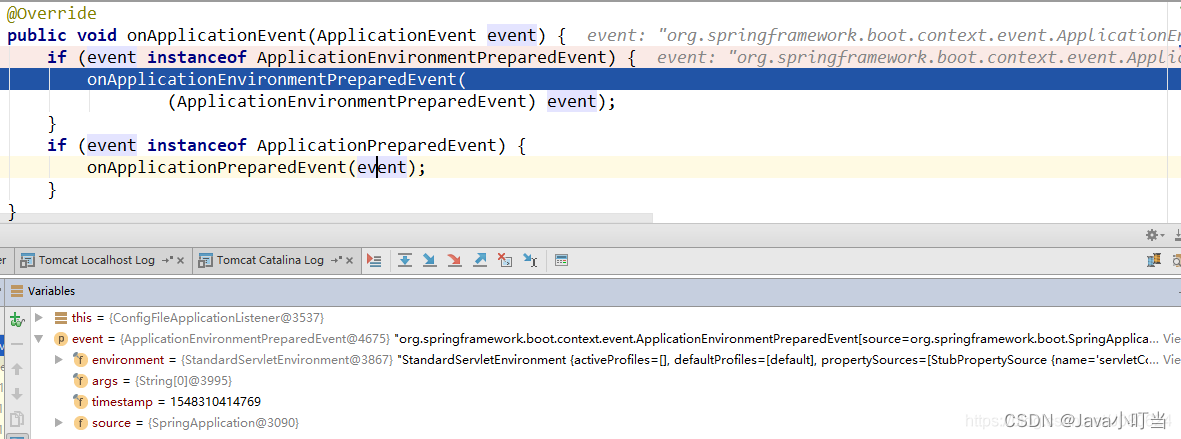1181x439 pixels.
Task: Pin the Tomcat Localhost Log tab
Action: (x=167, y=261)
